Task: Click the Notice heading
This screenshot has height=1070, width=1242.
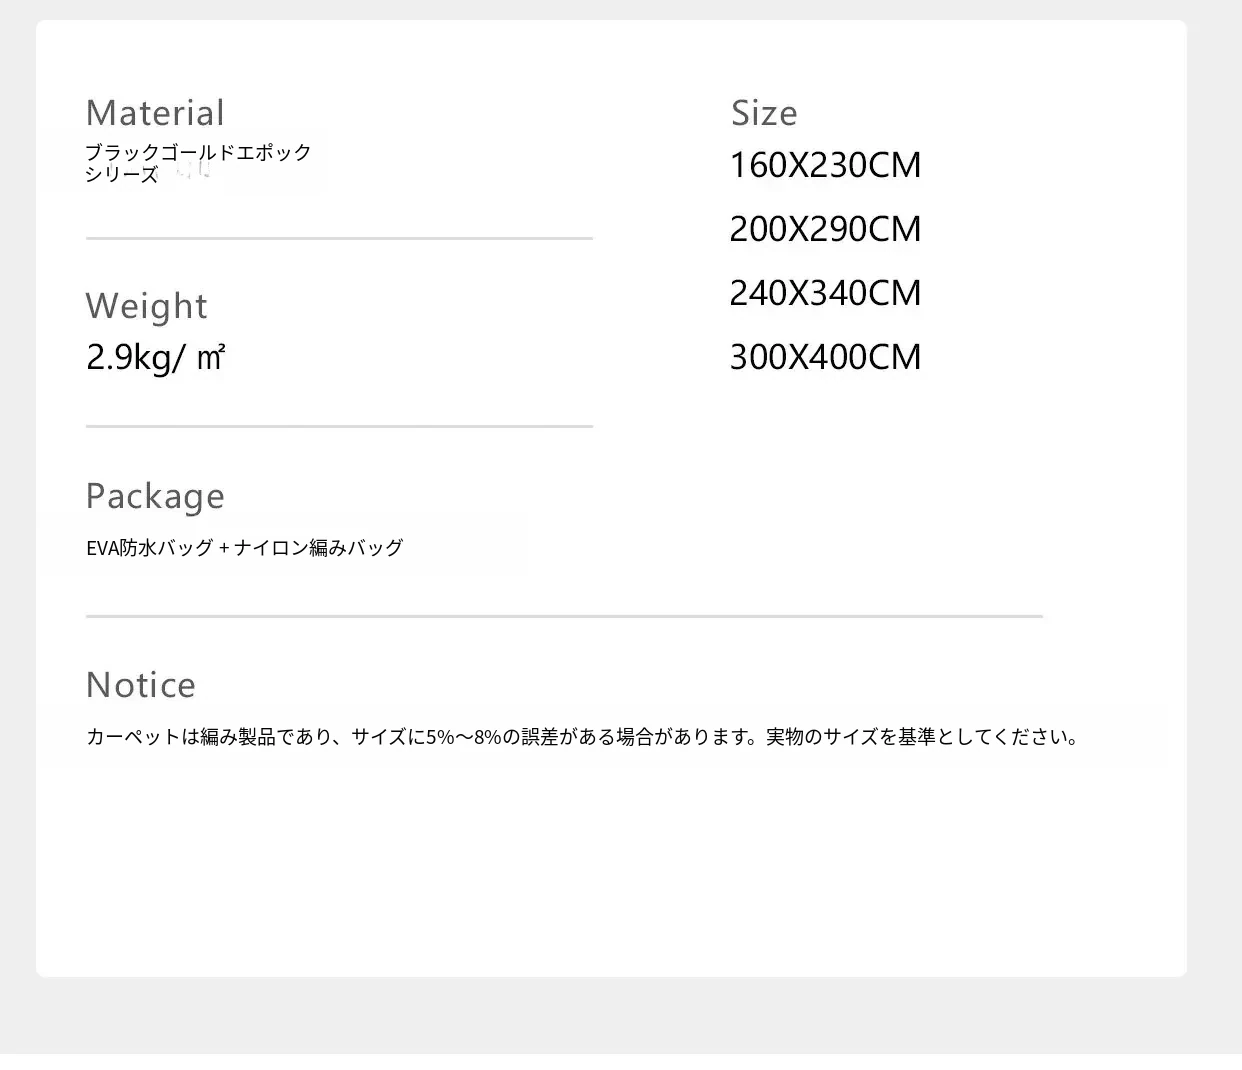Action: [141, 685]
